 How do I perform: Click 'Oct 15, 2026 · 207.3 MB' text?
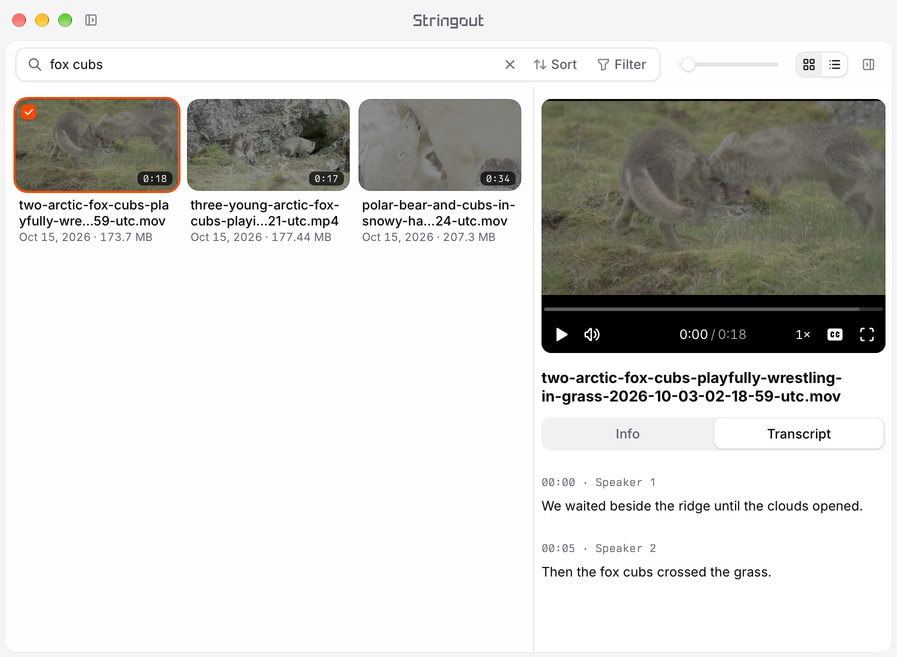pyautogui.click(x=428, y=237)
